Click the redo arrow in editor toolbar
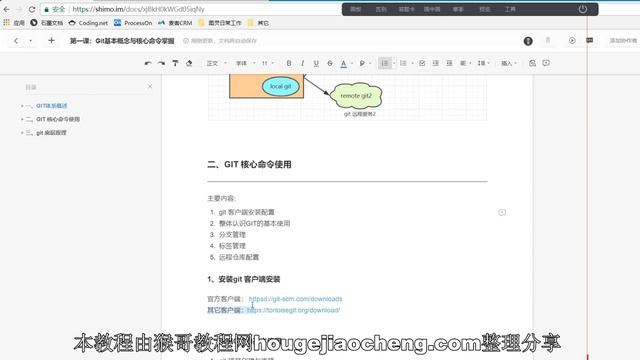 tap(161, 63)
